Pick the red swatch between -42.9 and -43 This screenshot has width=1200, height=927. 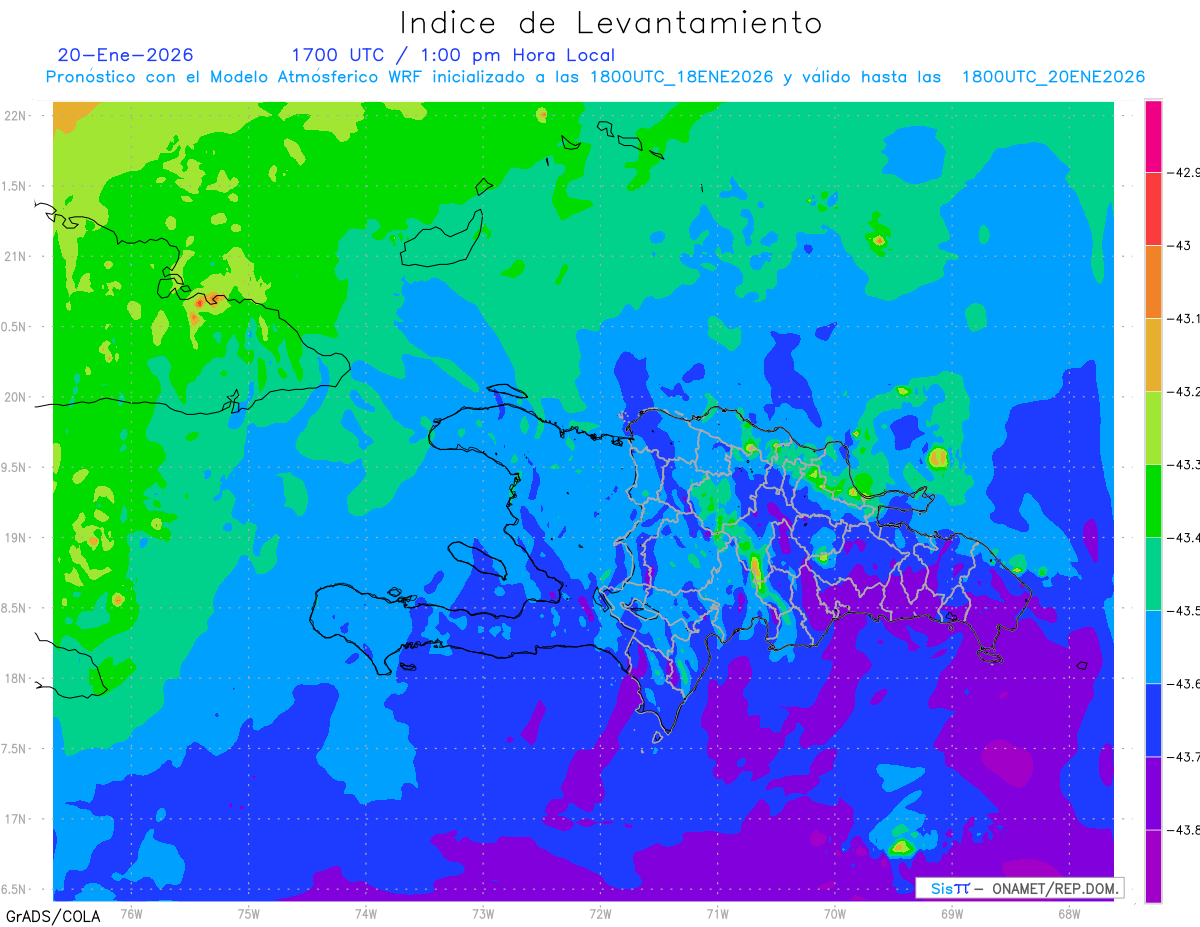click(x=1153, y=209)
